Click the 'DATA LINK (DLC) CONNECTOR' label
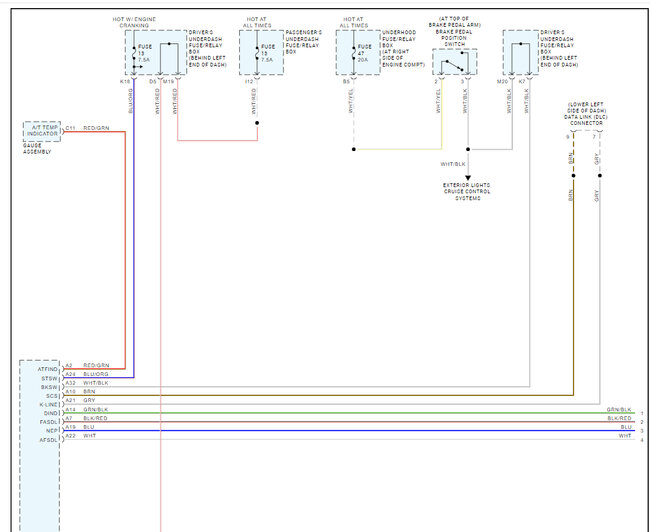The image size is (650, 532). tap(586, 120)
